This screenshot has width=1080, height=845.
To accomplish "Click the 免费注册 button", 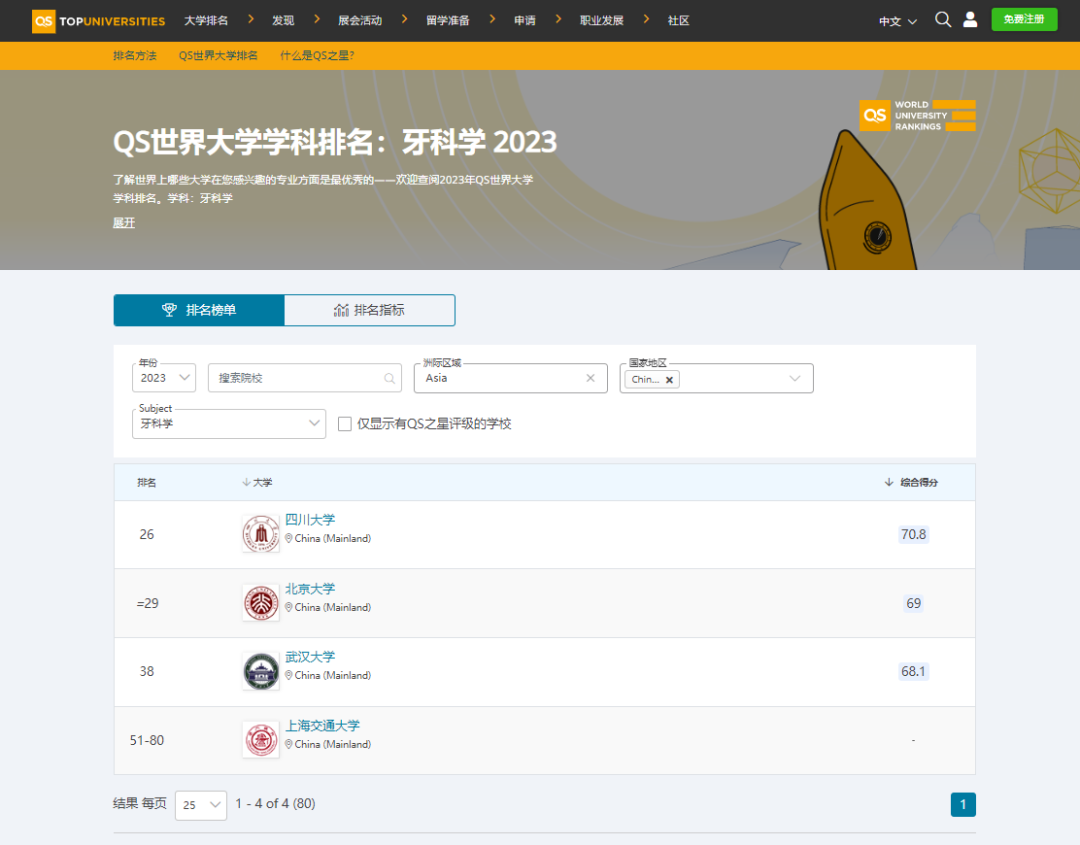I will coord(1024,19).
